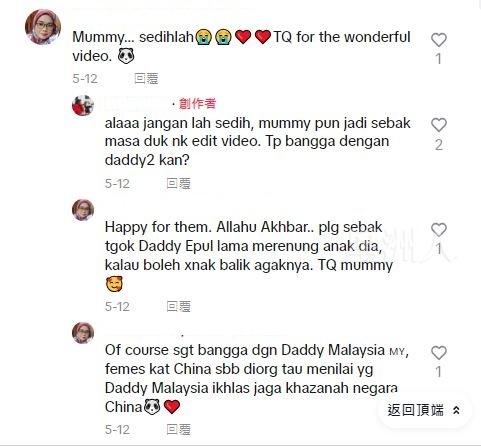The height and width of the screenshot is (447, 481).
Task: Reply to the 'Daddy Malaysia' comment
Action: point(179,429)
